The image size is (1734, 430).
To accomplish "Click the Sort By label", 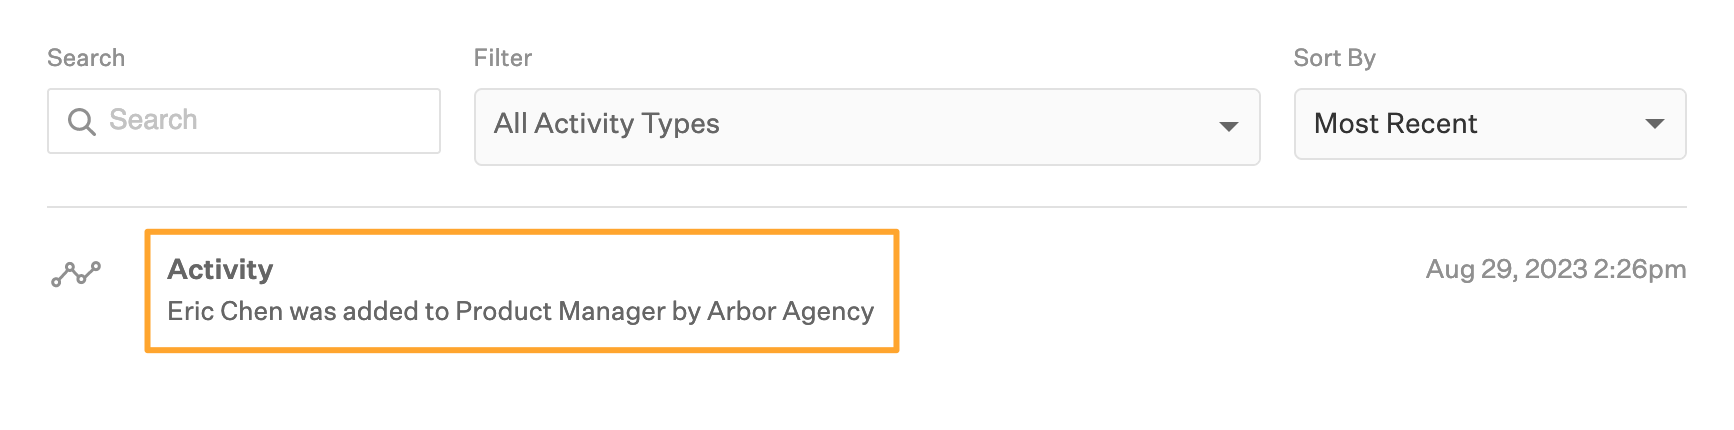I will (1335, 58).
